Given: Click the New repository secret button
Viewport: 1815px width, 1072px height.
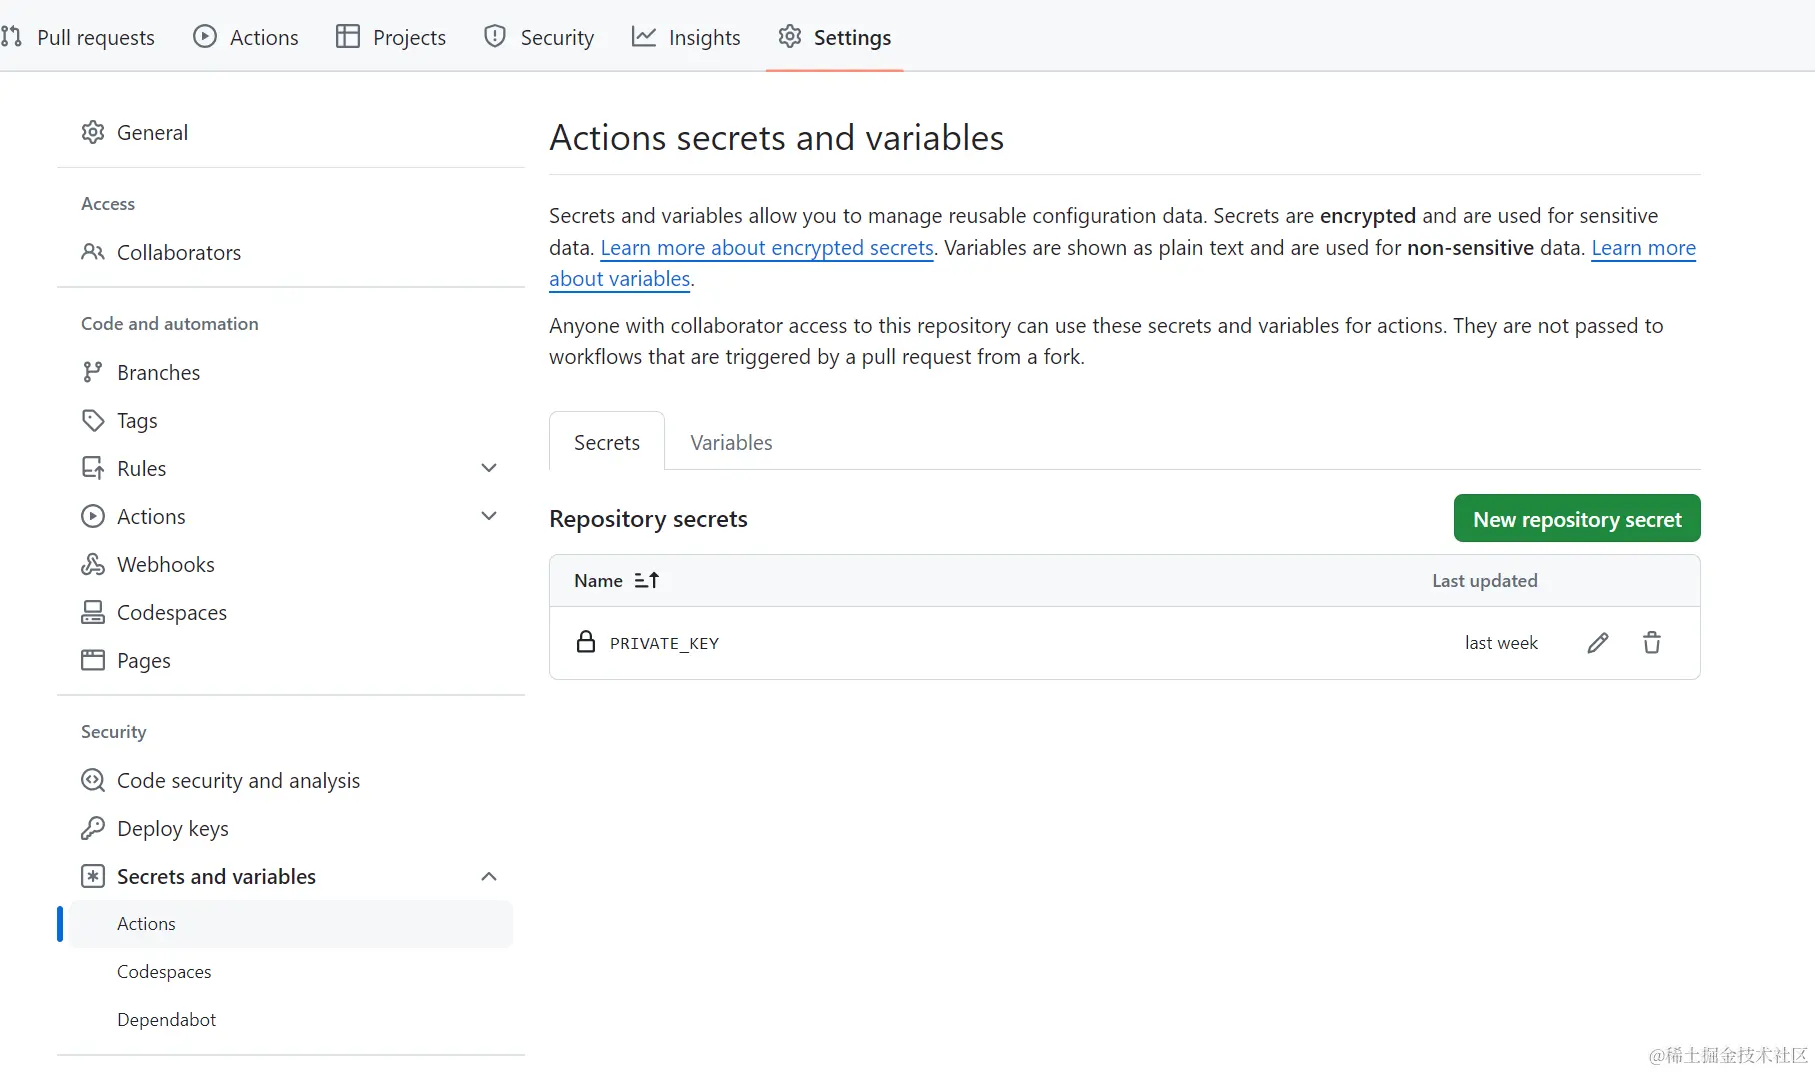Looking at the screenshot, I should point(1577,519).
